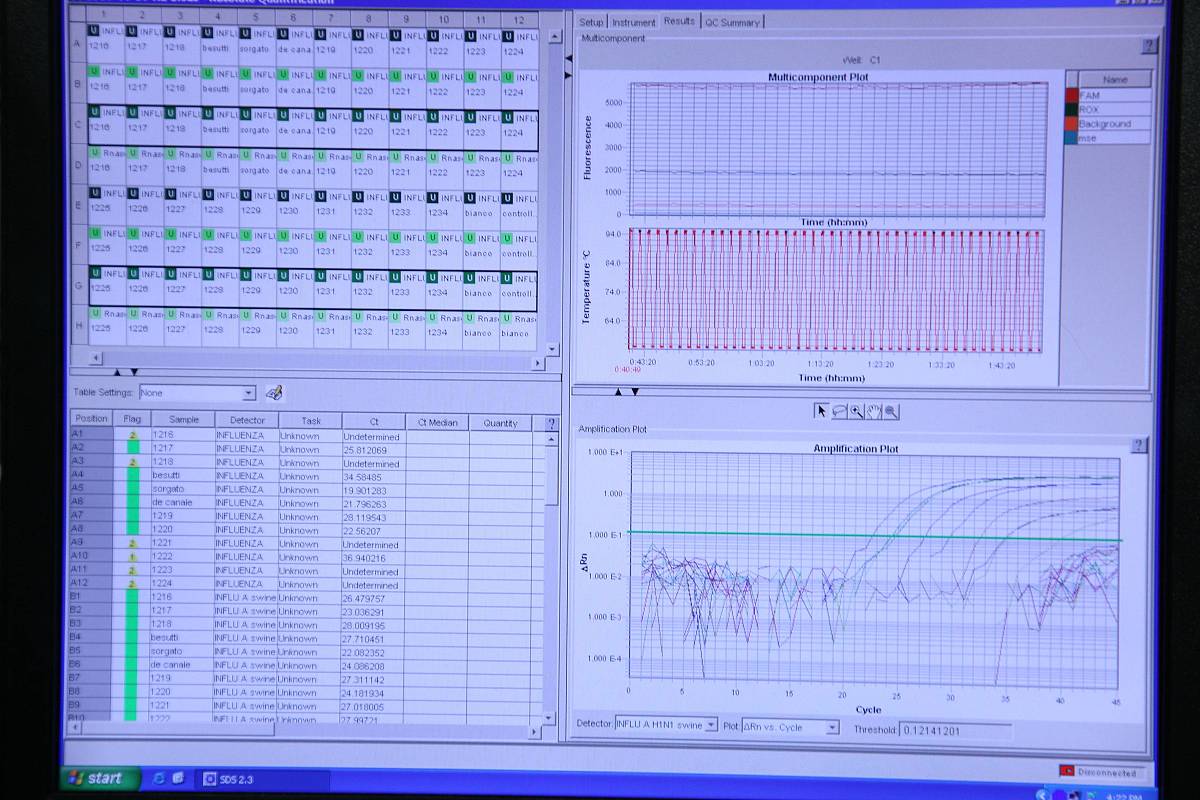
Task: Open the Detector dropdown below the plot
Action: 711,725
